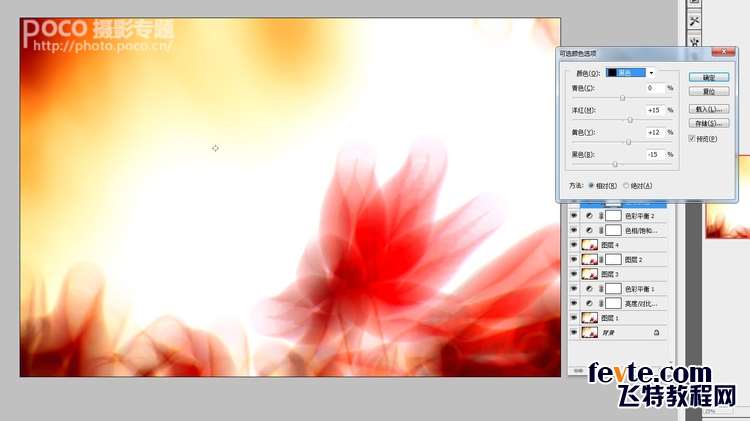The image size is (750, 421).
Task: Toggle the 预览(P) checkbox
Action: click(692, 139)
